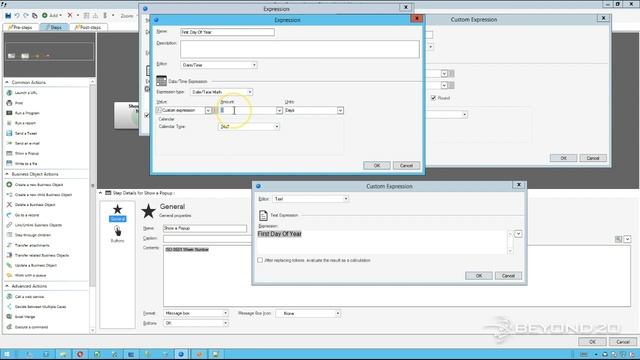Open the Value Custom expression dropdown

[x=208, y=111]
